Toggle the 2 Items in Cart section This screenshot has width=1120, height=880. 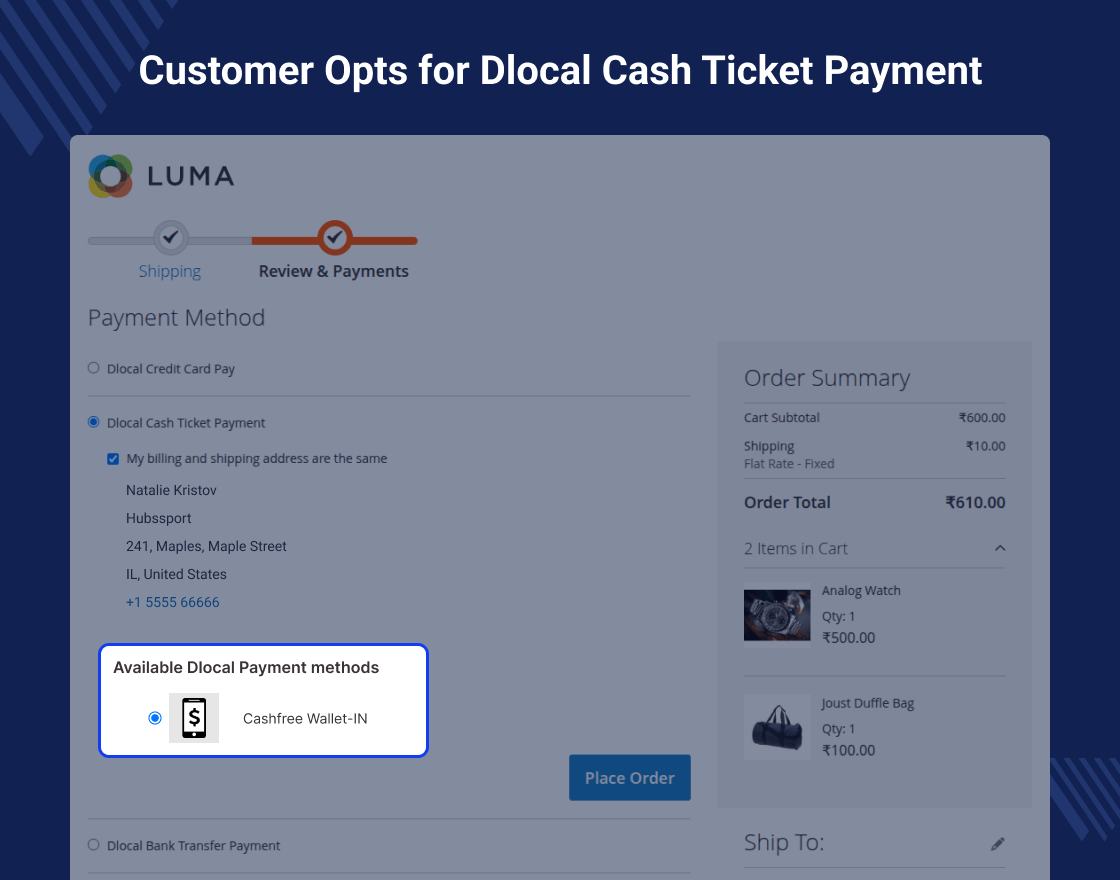click(796, 548)
